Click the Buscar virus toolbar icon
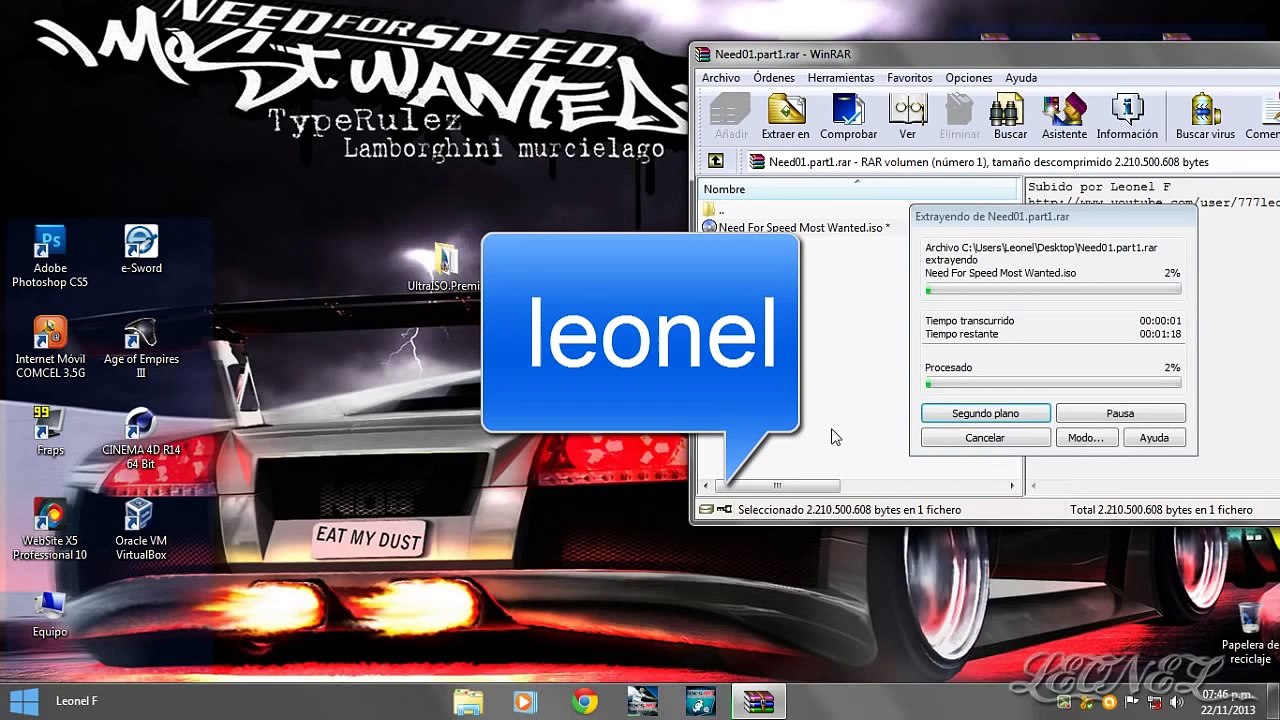The image size is (1280, 720). 1205,116
